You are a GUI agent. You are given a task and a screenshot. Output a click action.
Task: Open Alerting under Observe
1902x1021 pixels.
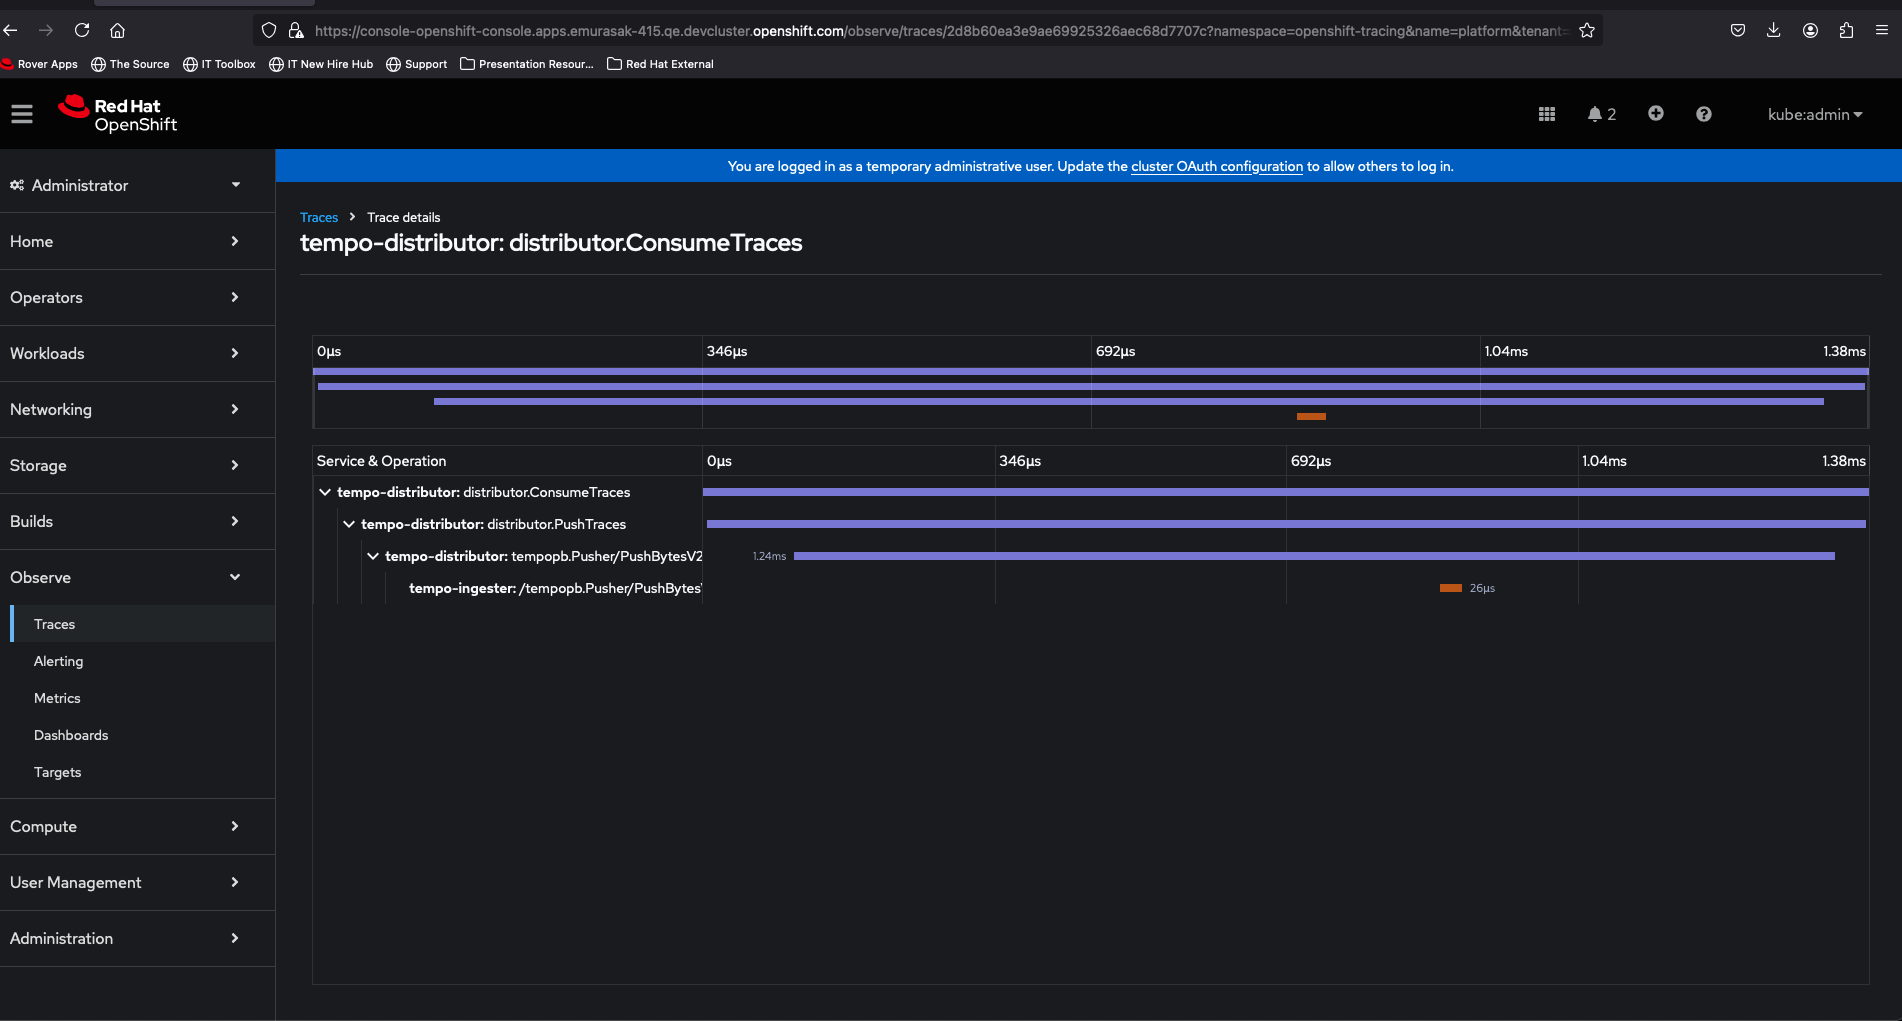(x=143, y=661)
